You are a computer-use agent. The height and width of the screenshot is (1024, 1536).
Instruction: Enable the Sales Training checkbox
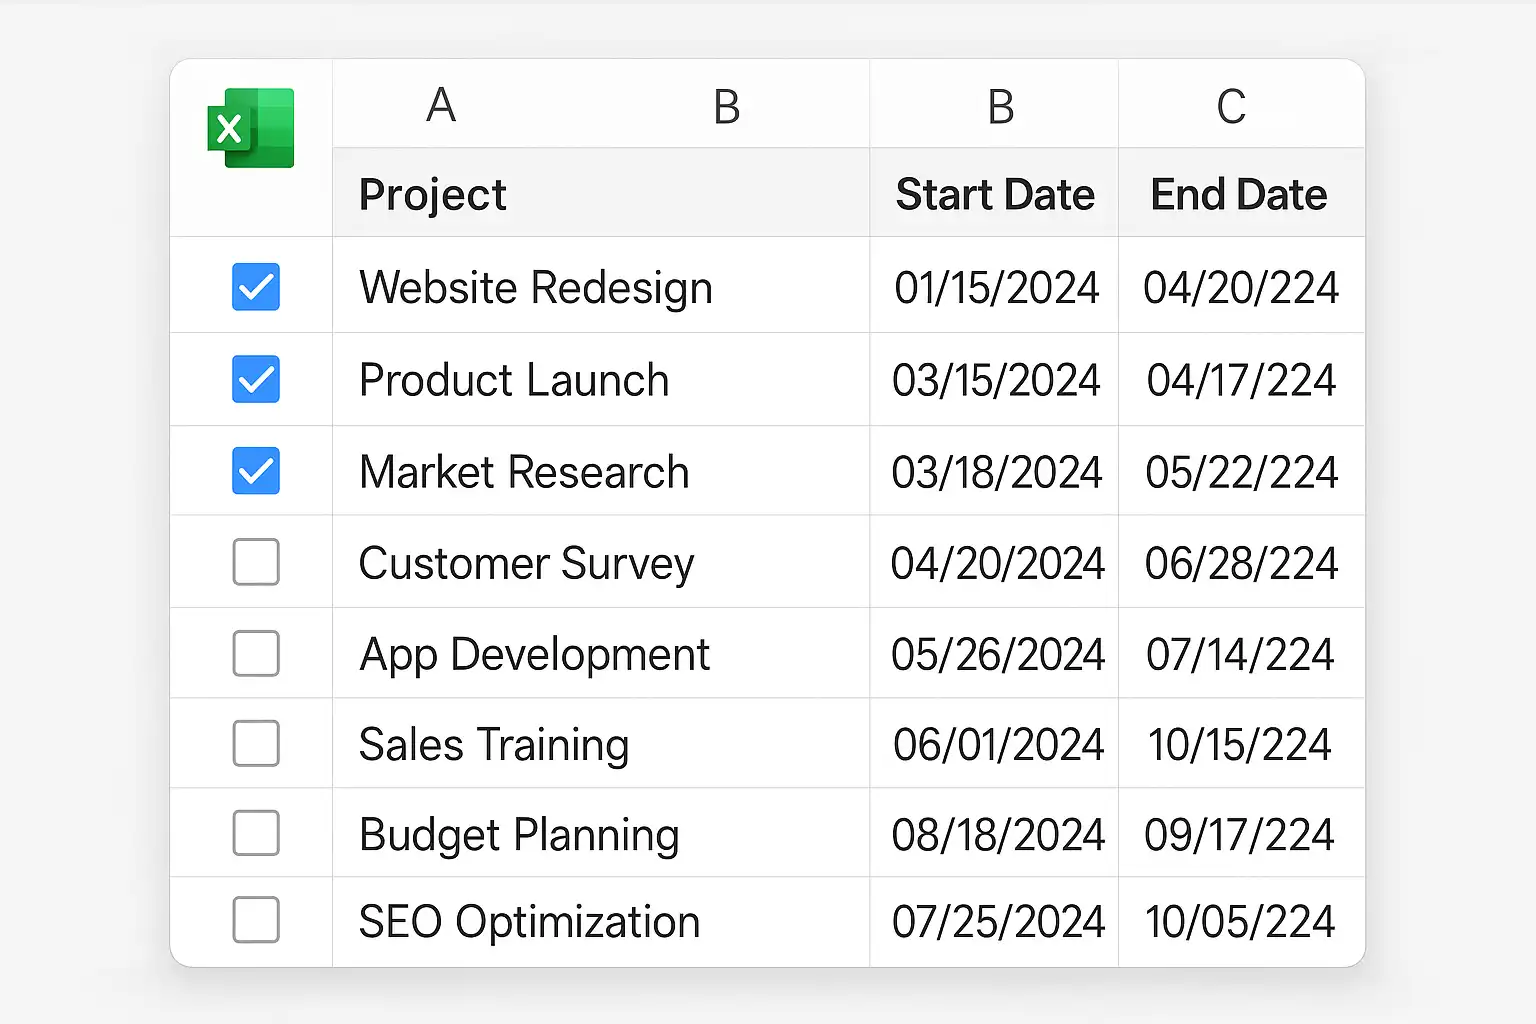click(x=256, y=743)
